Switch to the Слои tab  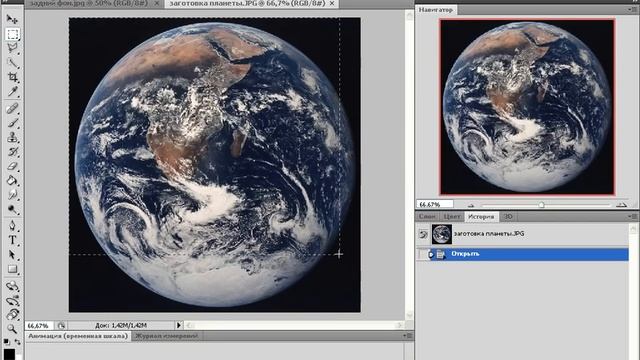point(427,216)
